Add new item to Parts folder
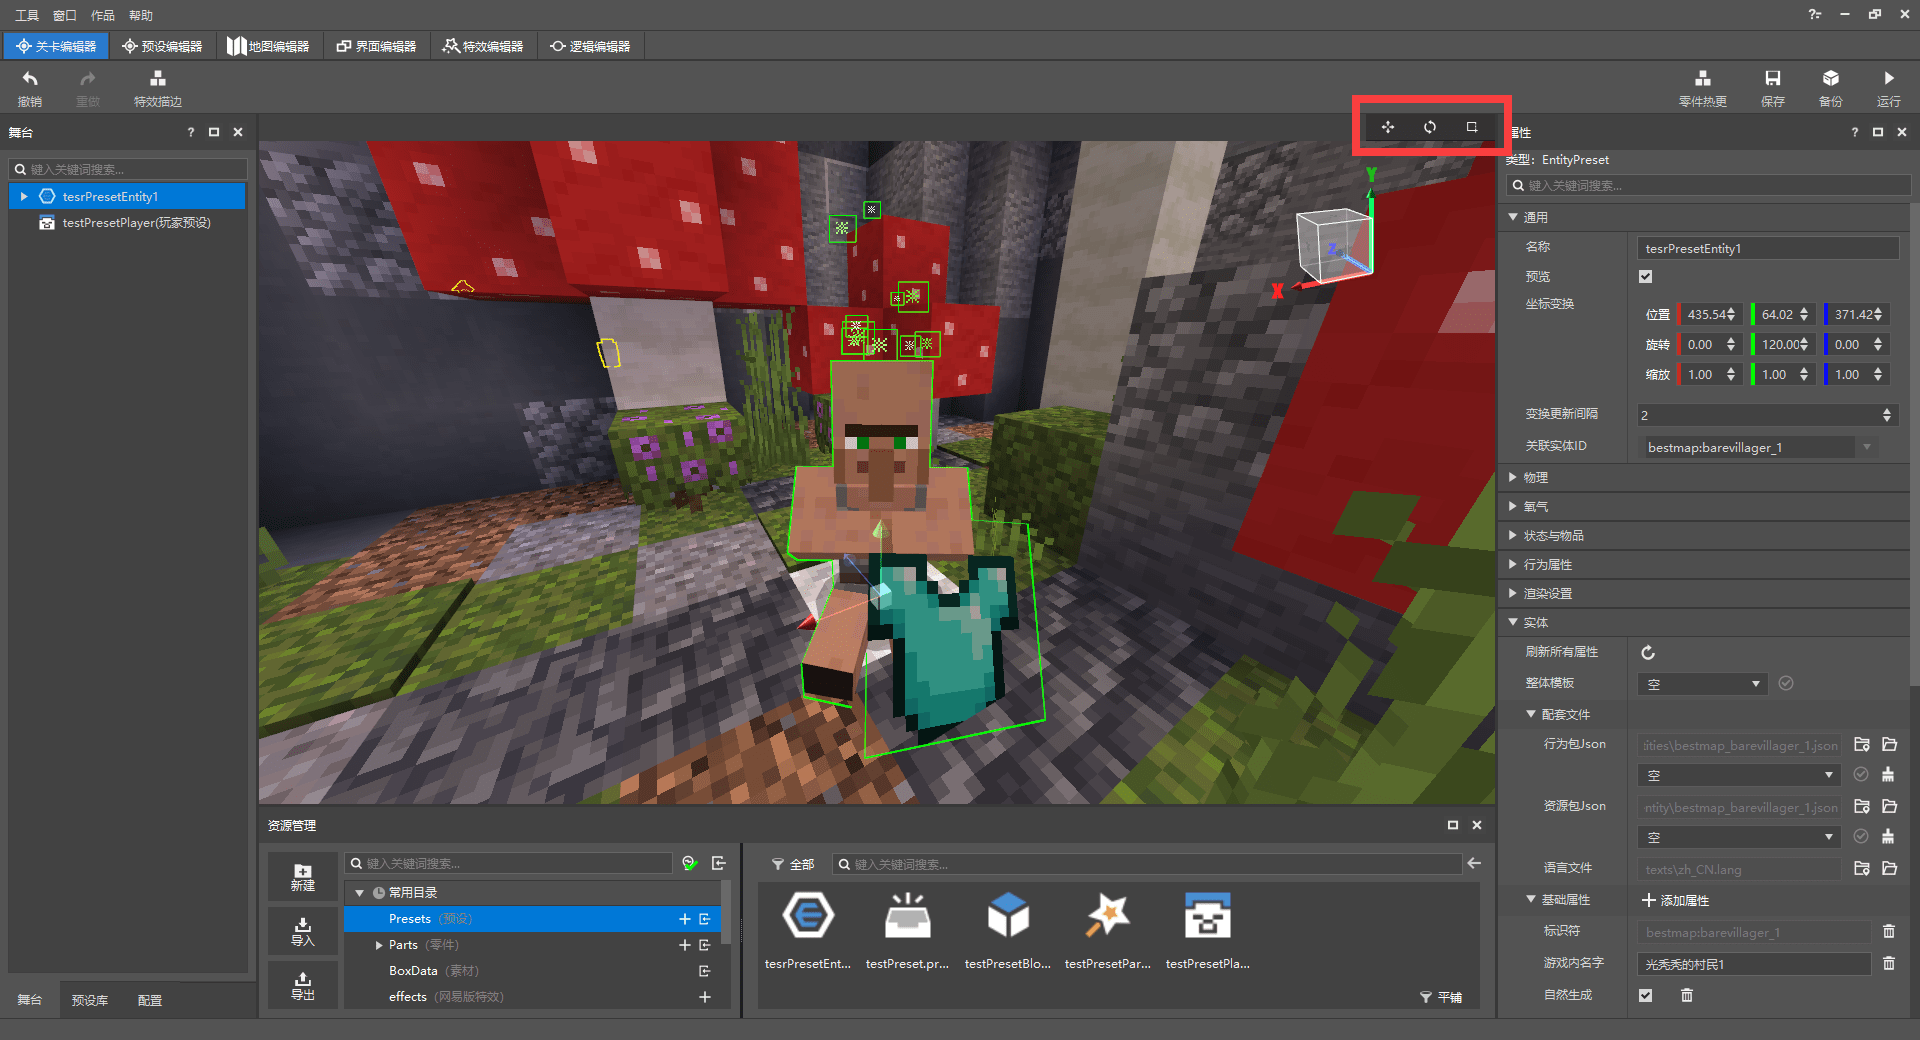1920x1040 pixels. (x=685, y=945)
